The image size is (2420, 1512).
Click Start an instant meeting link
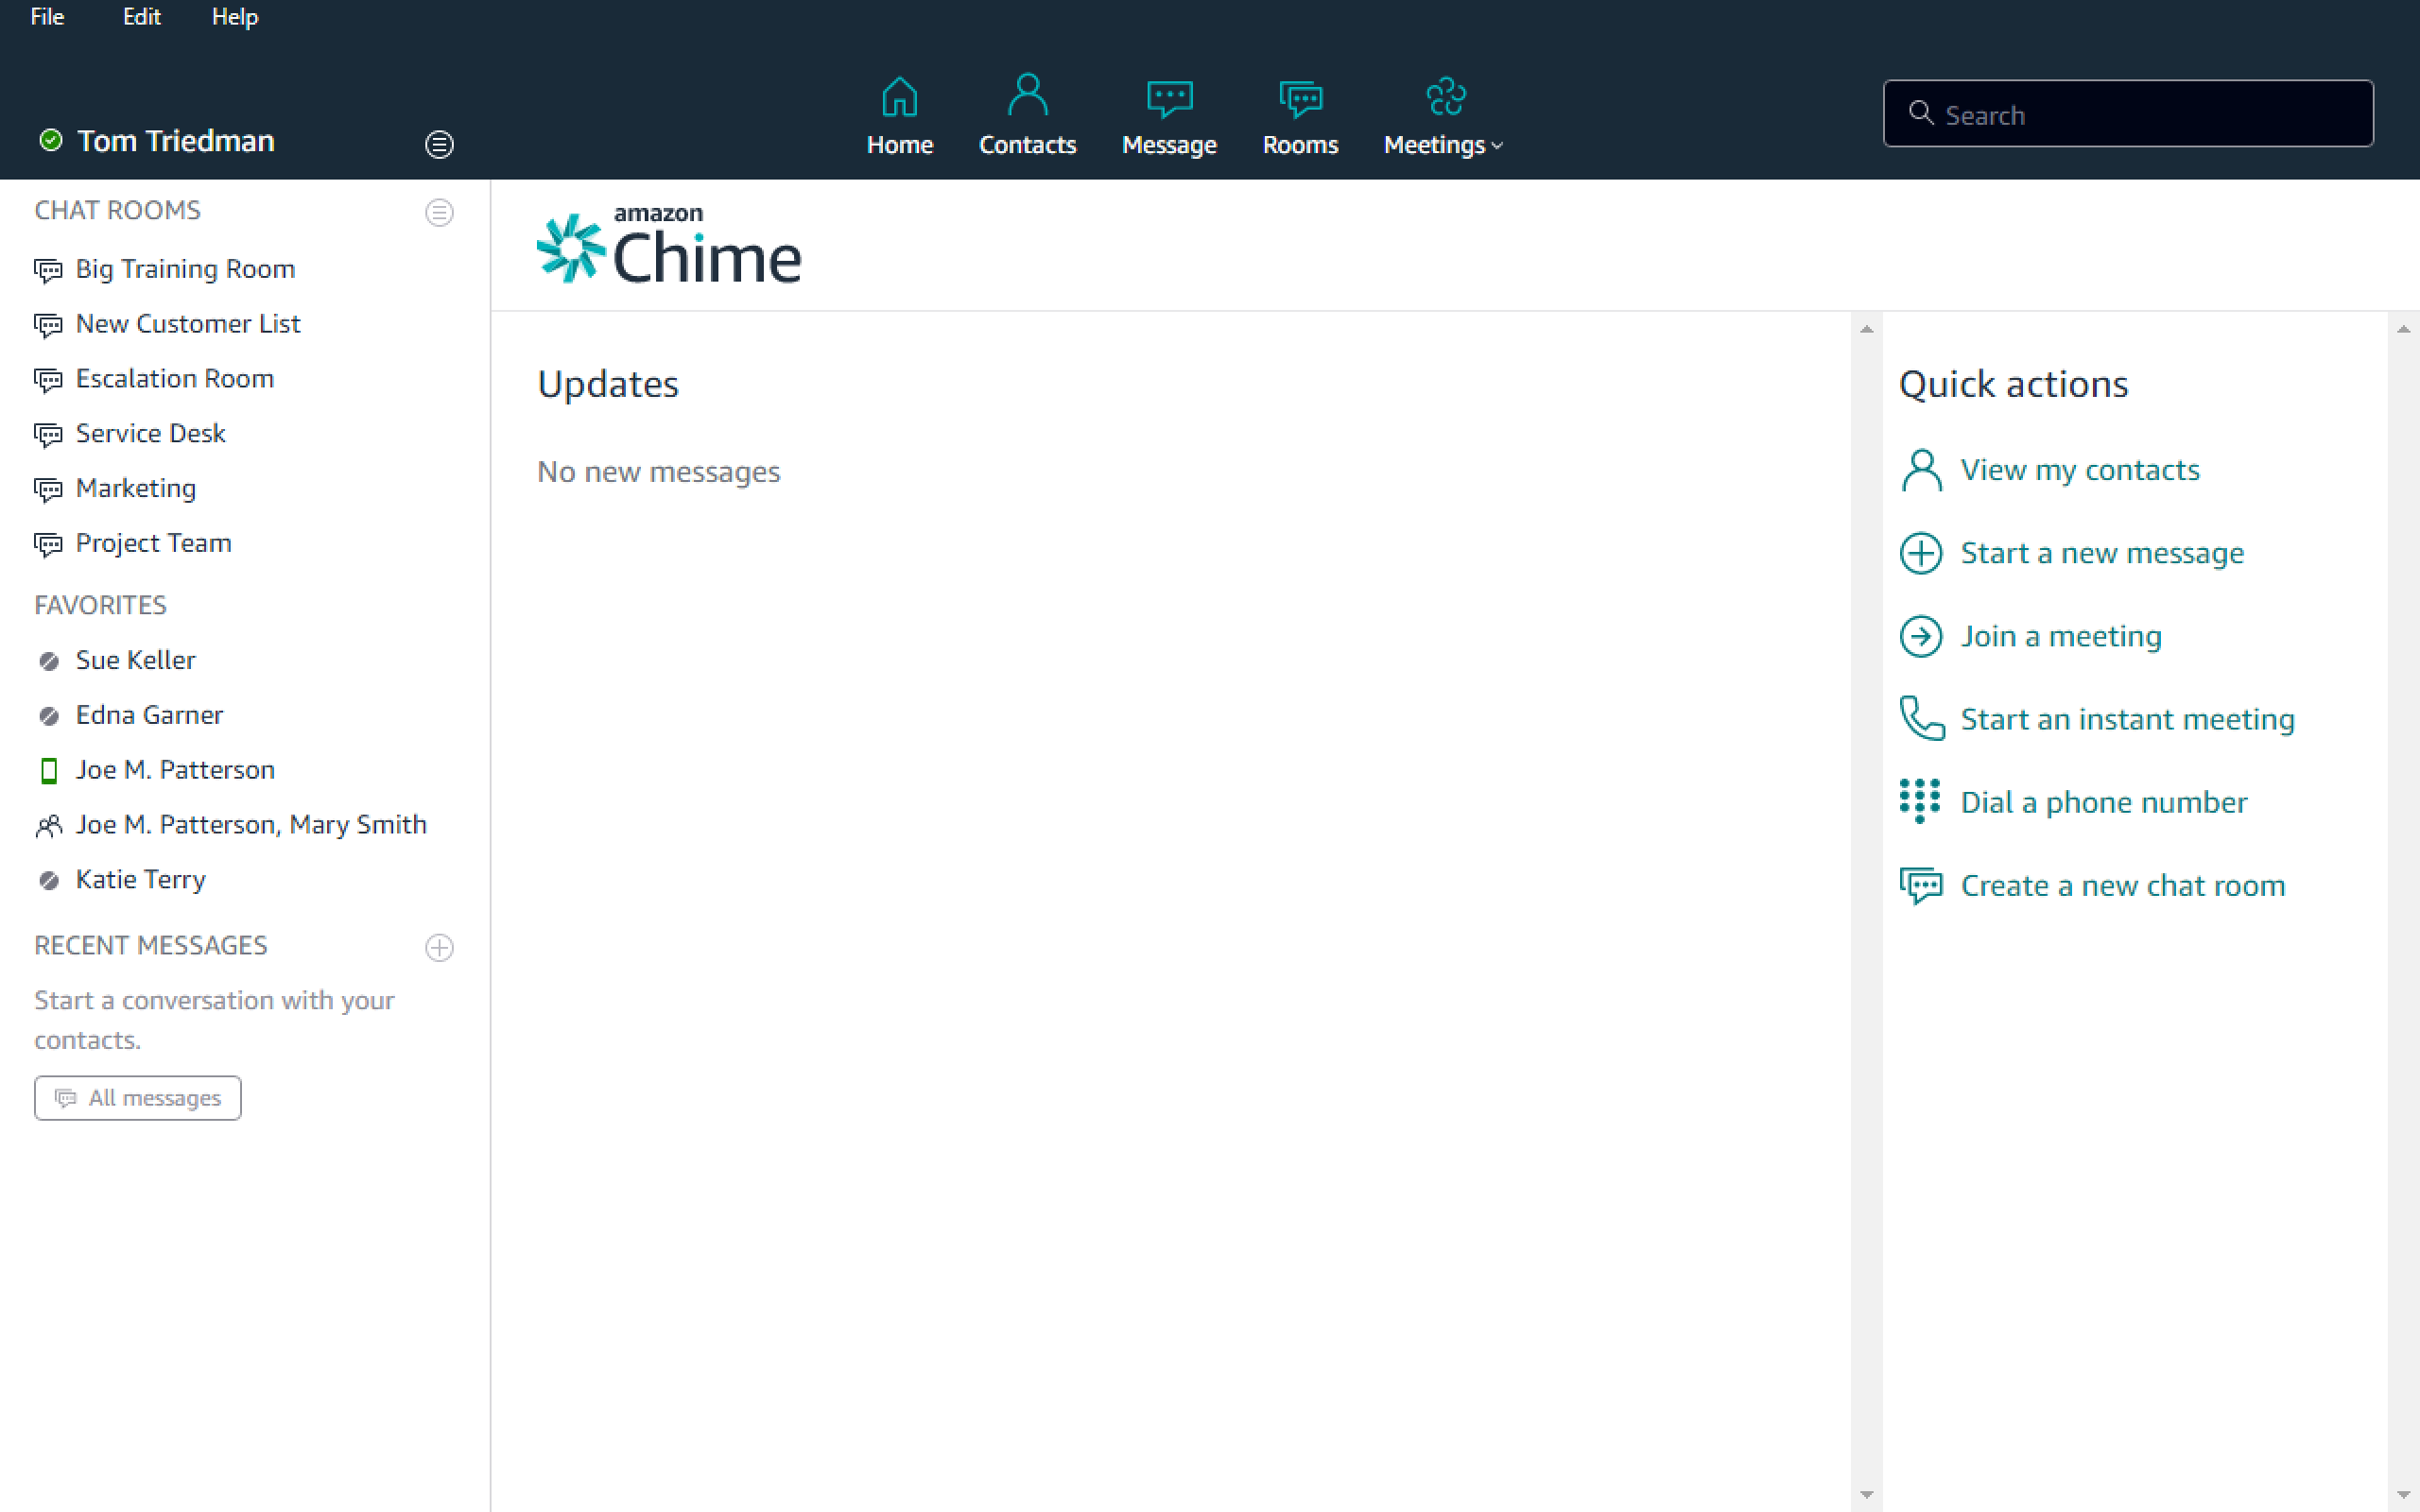(x=2127, y=719)
